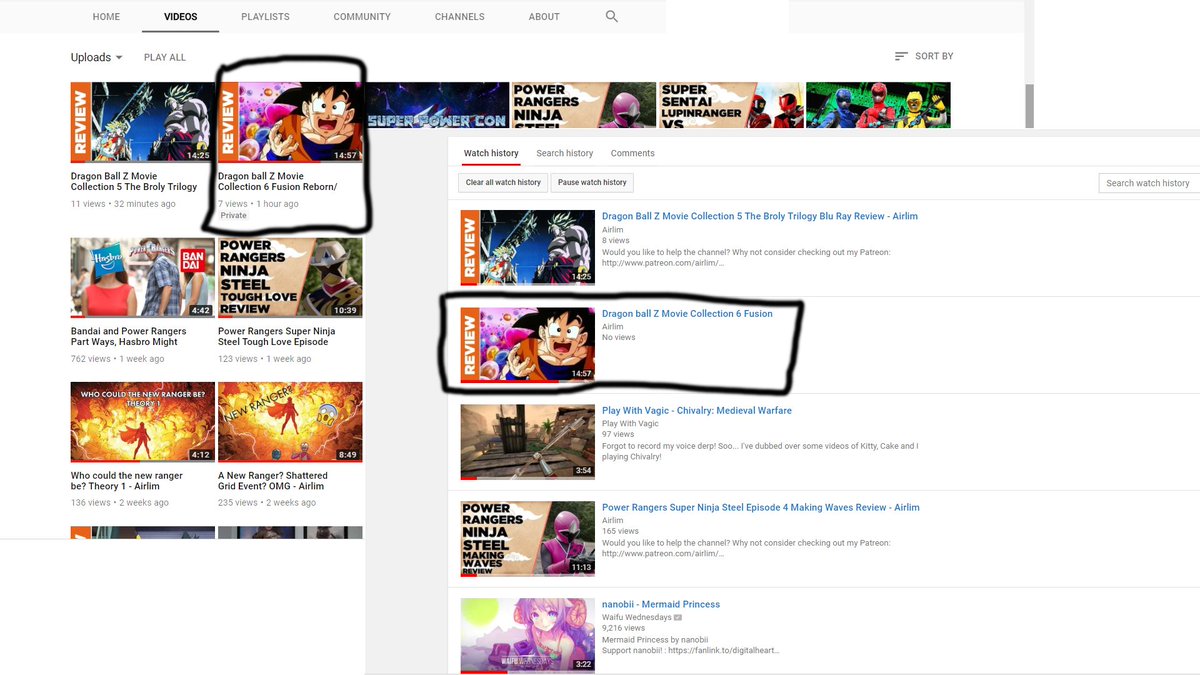
Task: Click the page vertical scrollbar thumb
Action: pos(1030,106)
